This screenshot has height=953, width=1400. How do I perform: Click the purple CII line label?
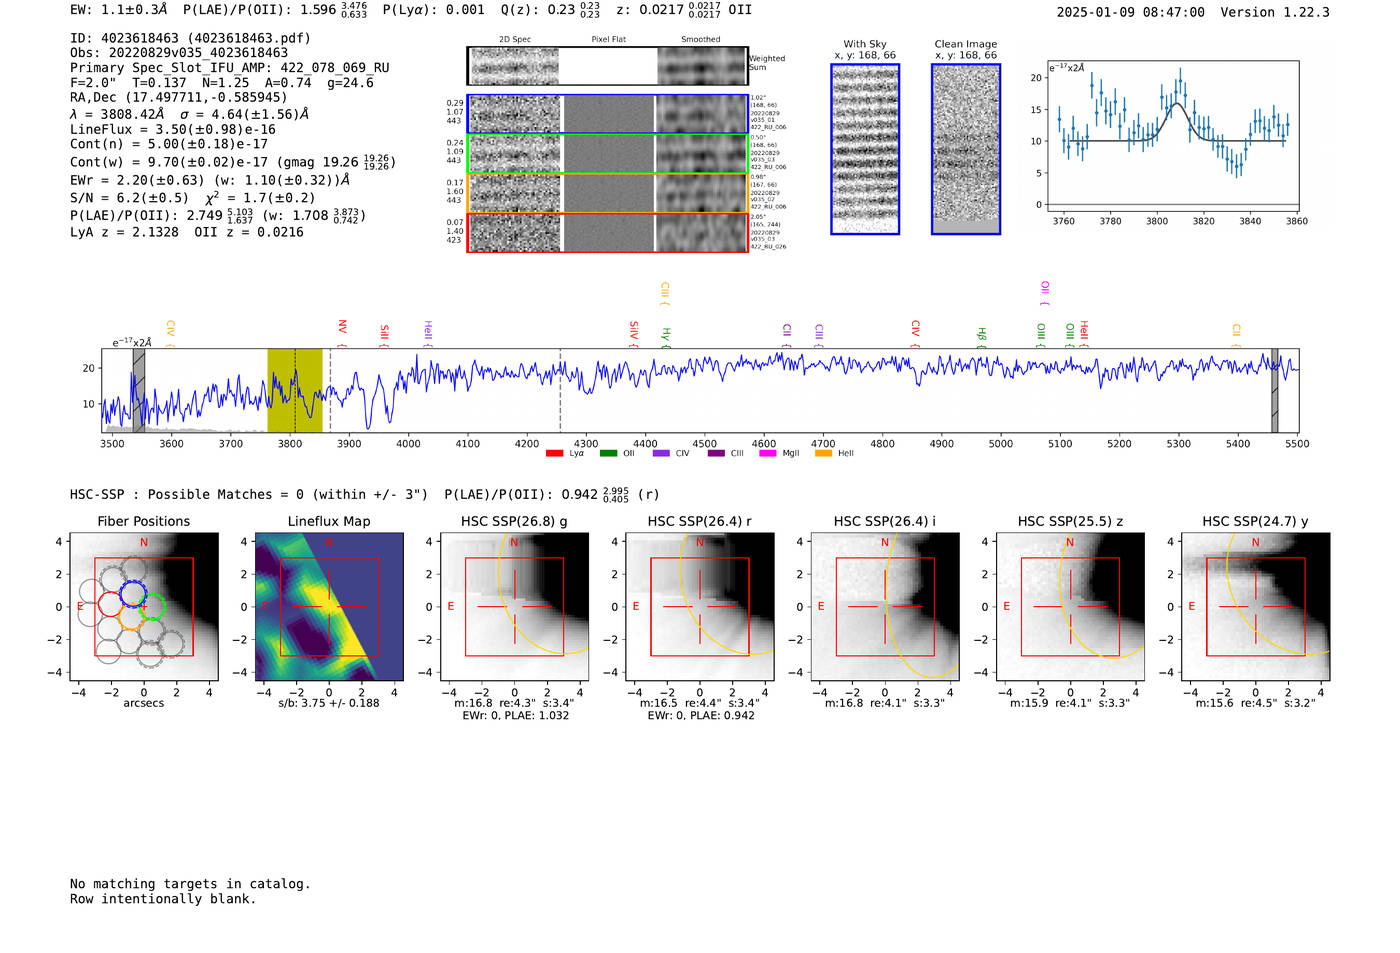click(787, 335)
